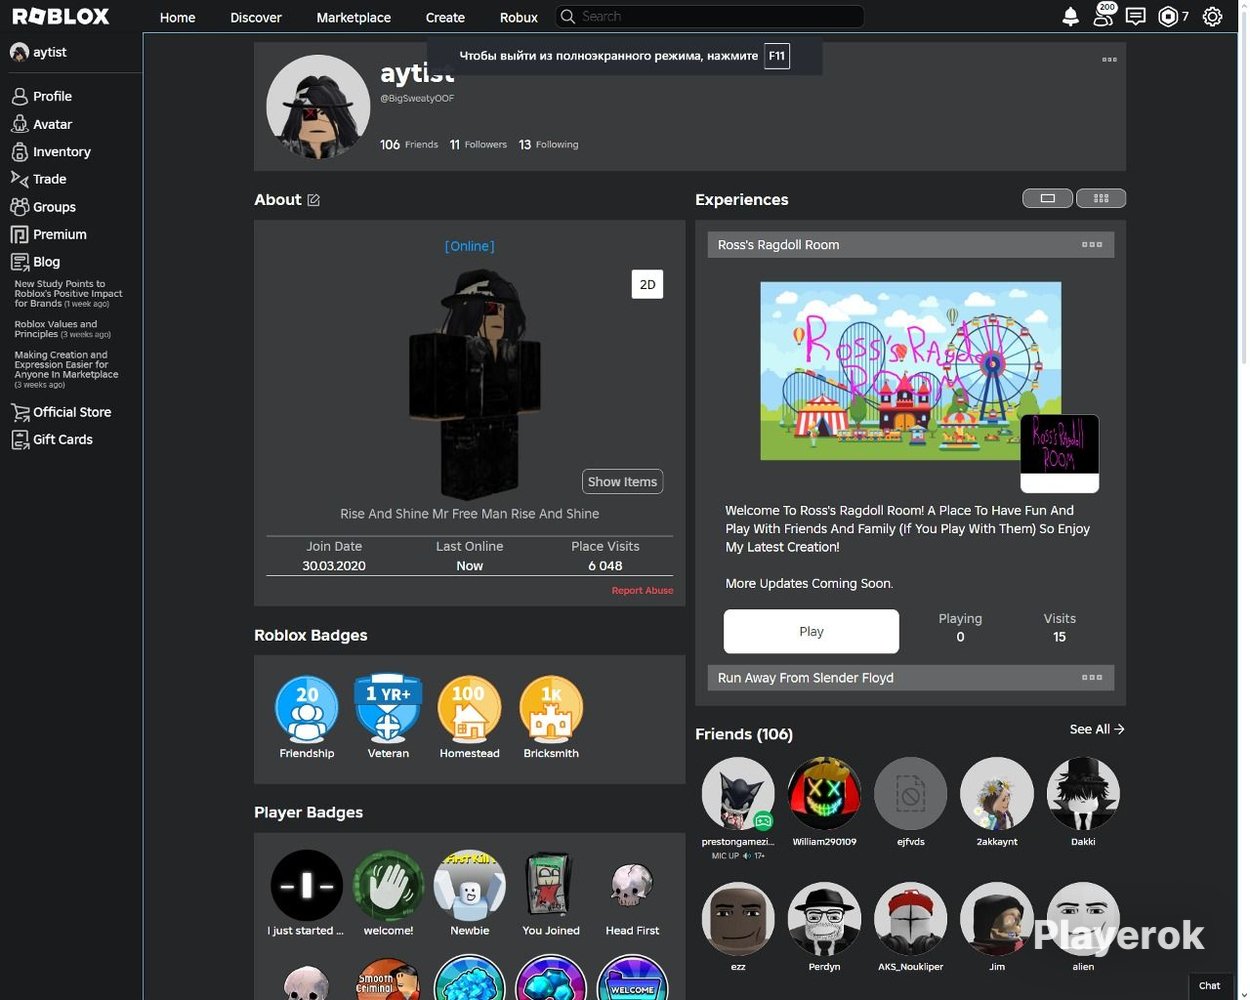Open Groups from the left sidebar

(43, 207)
